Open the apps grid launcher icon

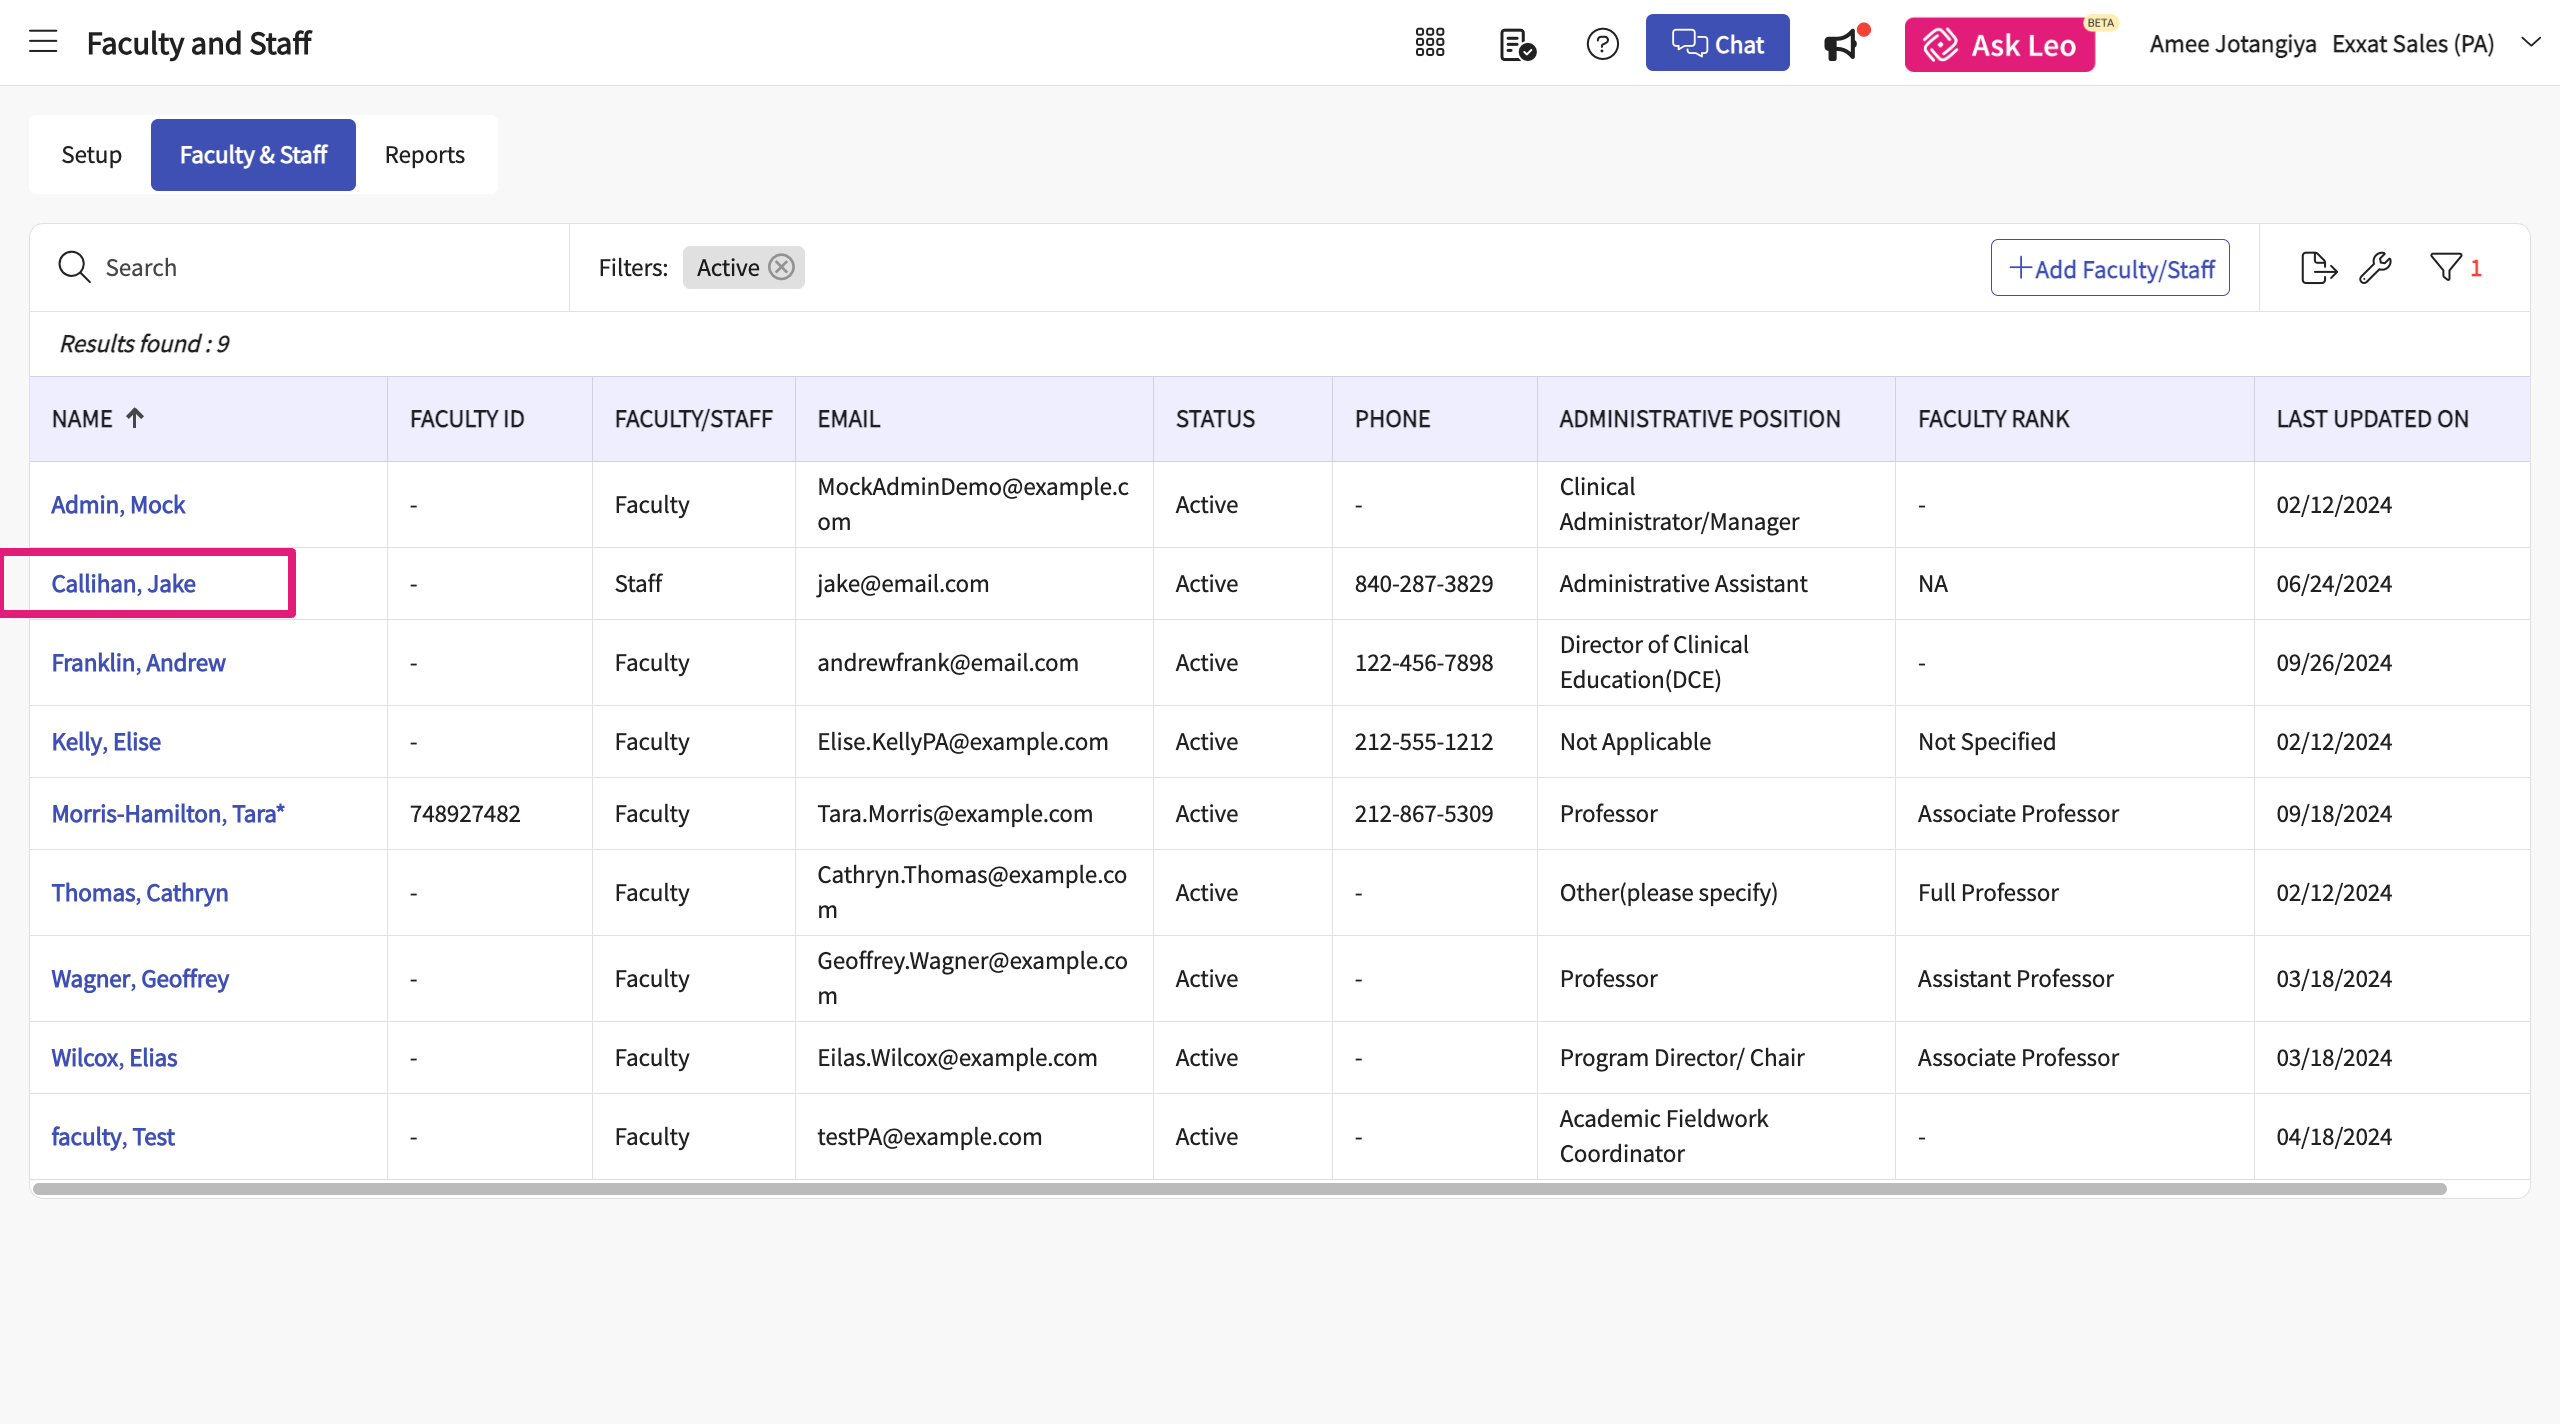(1430, 43)
